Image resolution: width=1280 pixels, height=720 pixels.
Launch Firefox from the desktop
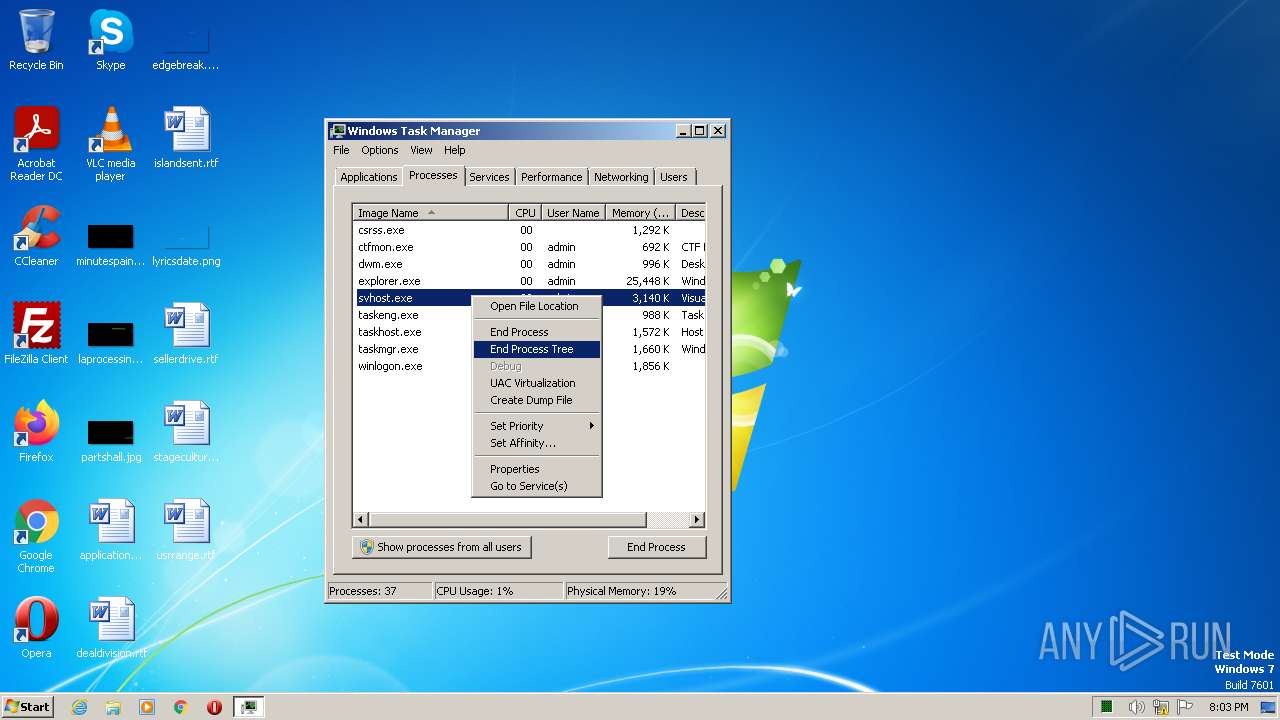(36, 432)
